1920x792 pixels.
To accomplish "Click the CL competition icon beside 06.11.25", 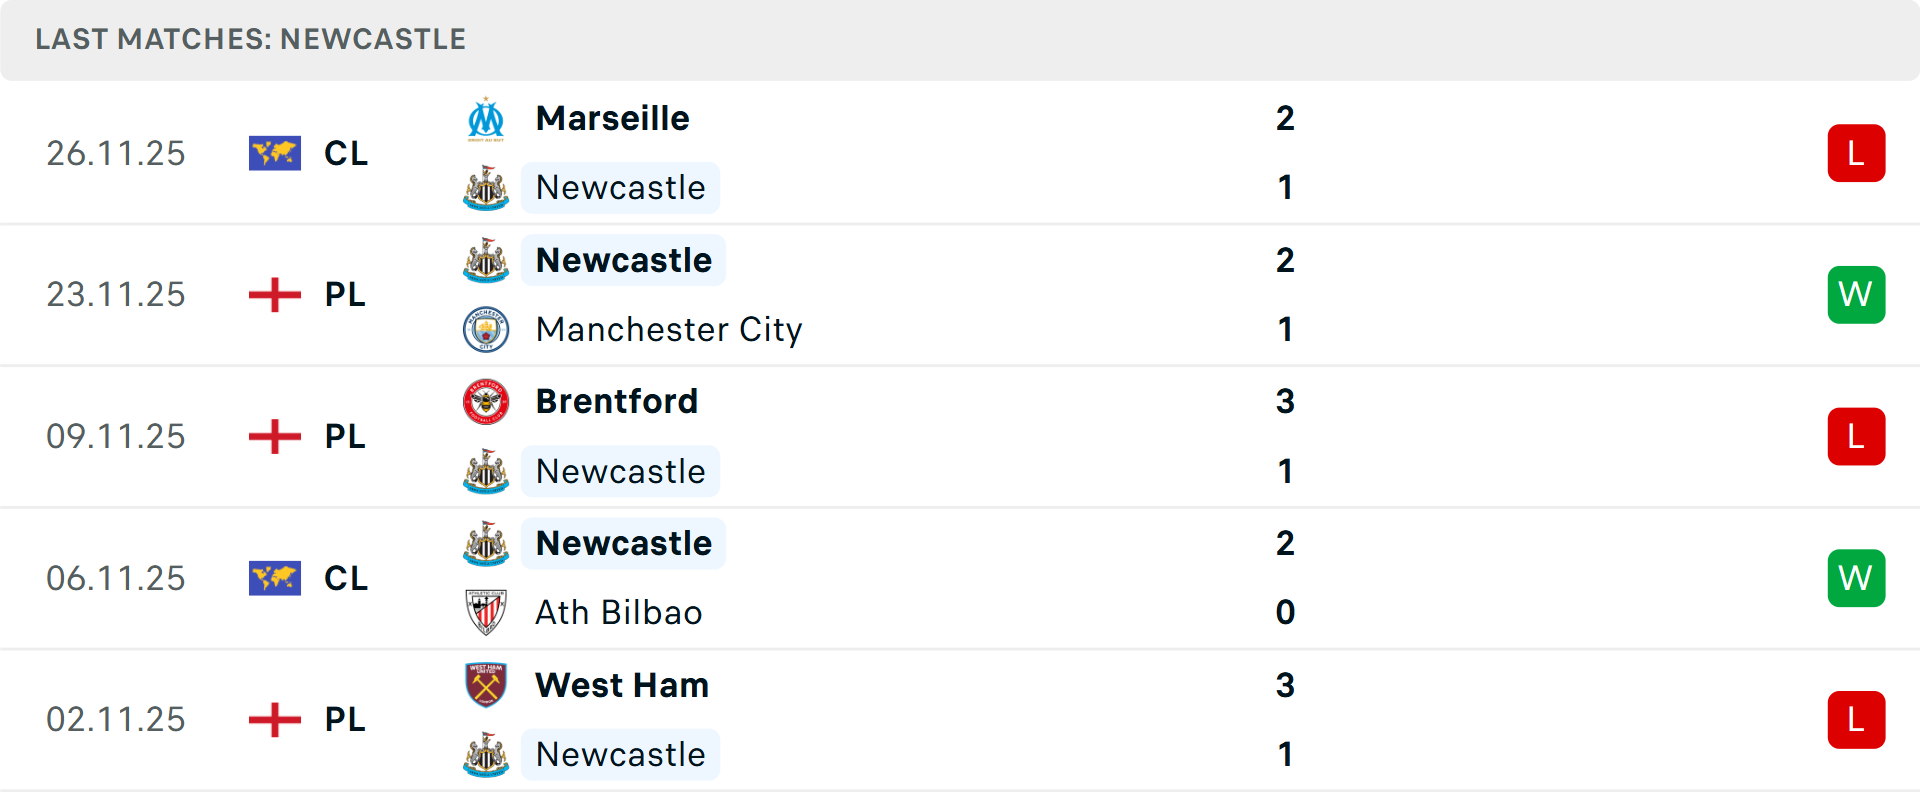I will [274, 578].
